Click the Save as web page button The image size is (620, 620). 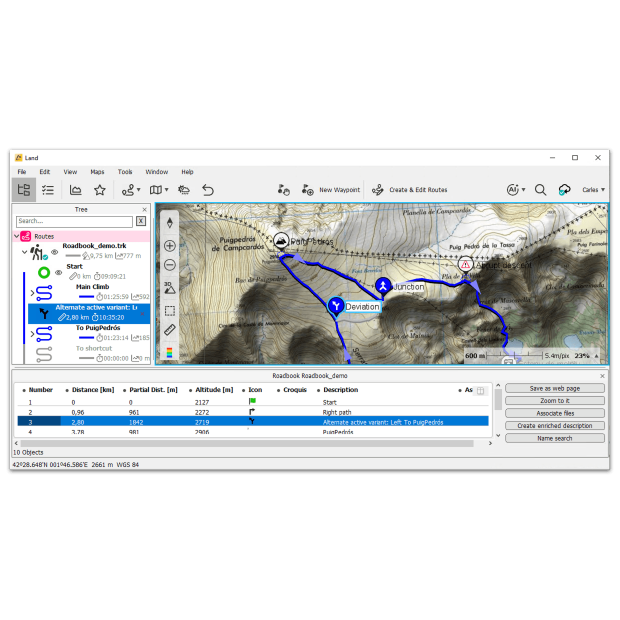(x=555, y=388)
